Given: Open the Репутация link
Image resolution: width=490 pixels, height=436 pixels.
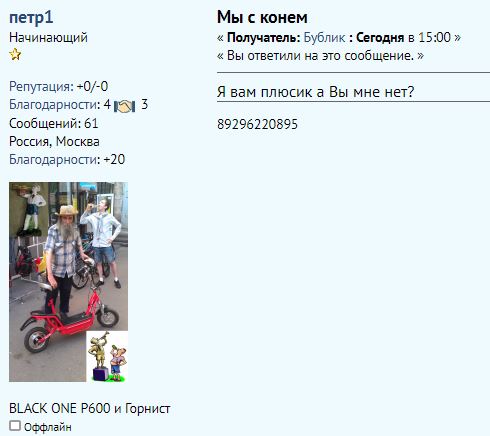Looking at the screenshot, I should coord(41,86).
